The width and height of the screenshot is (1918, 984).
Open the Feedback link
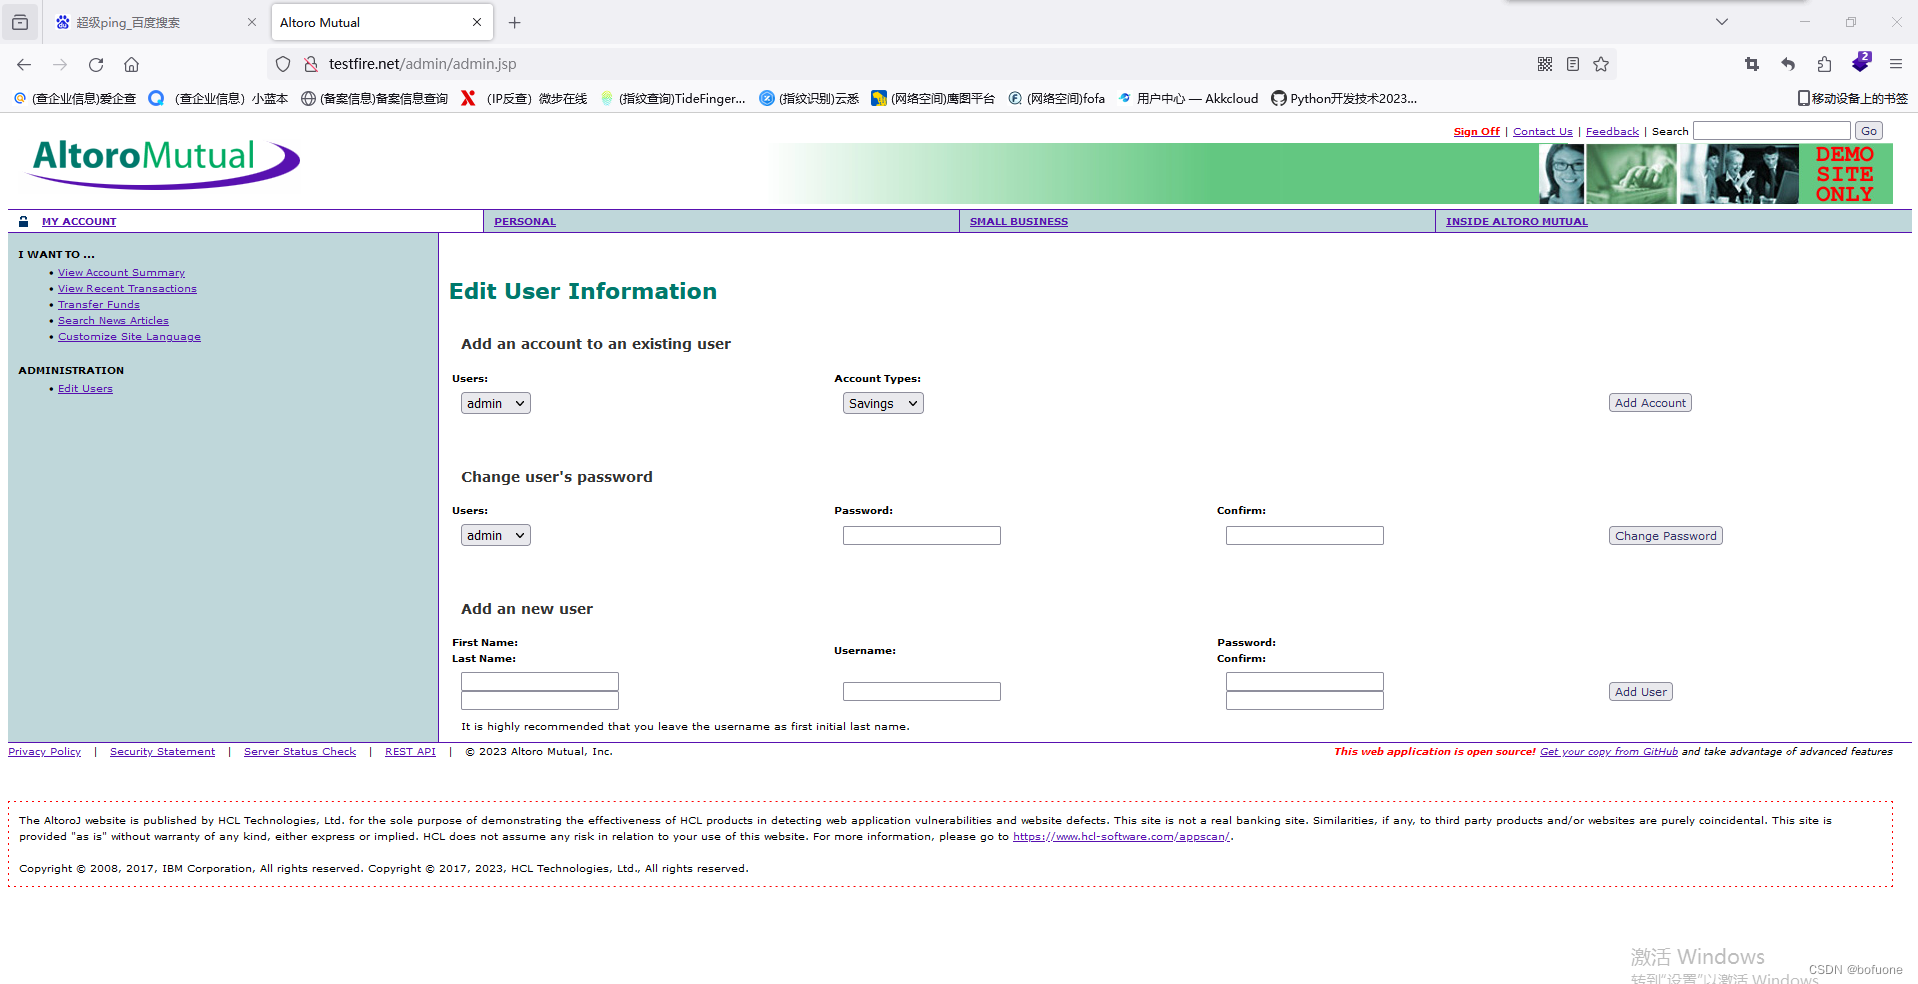click(x=1612, y=131)
